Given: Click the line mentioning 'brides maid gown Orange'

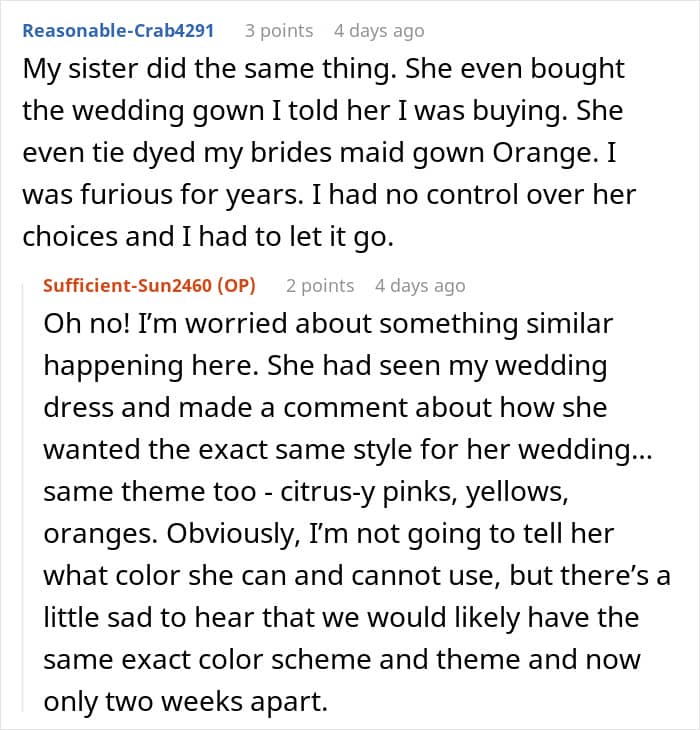Looking at the screenshot, I should (319, 153).
